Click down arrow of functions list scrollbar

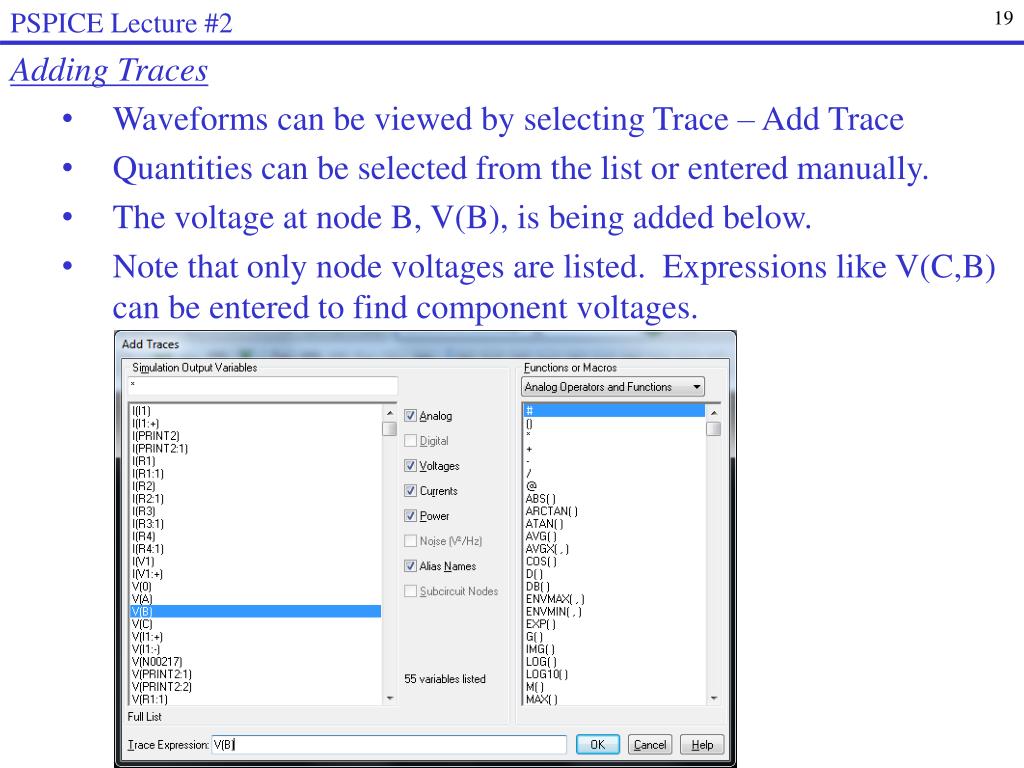(x=714, y=698)
